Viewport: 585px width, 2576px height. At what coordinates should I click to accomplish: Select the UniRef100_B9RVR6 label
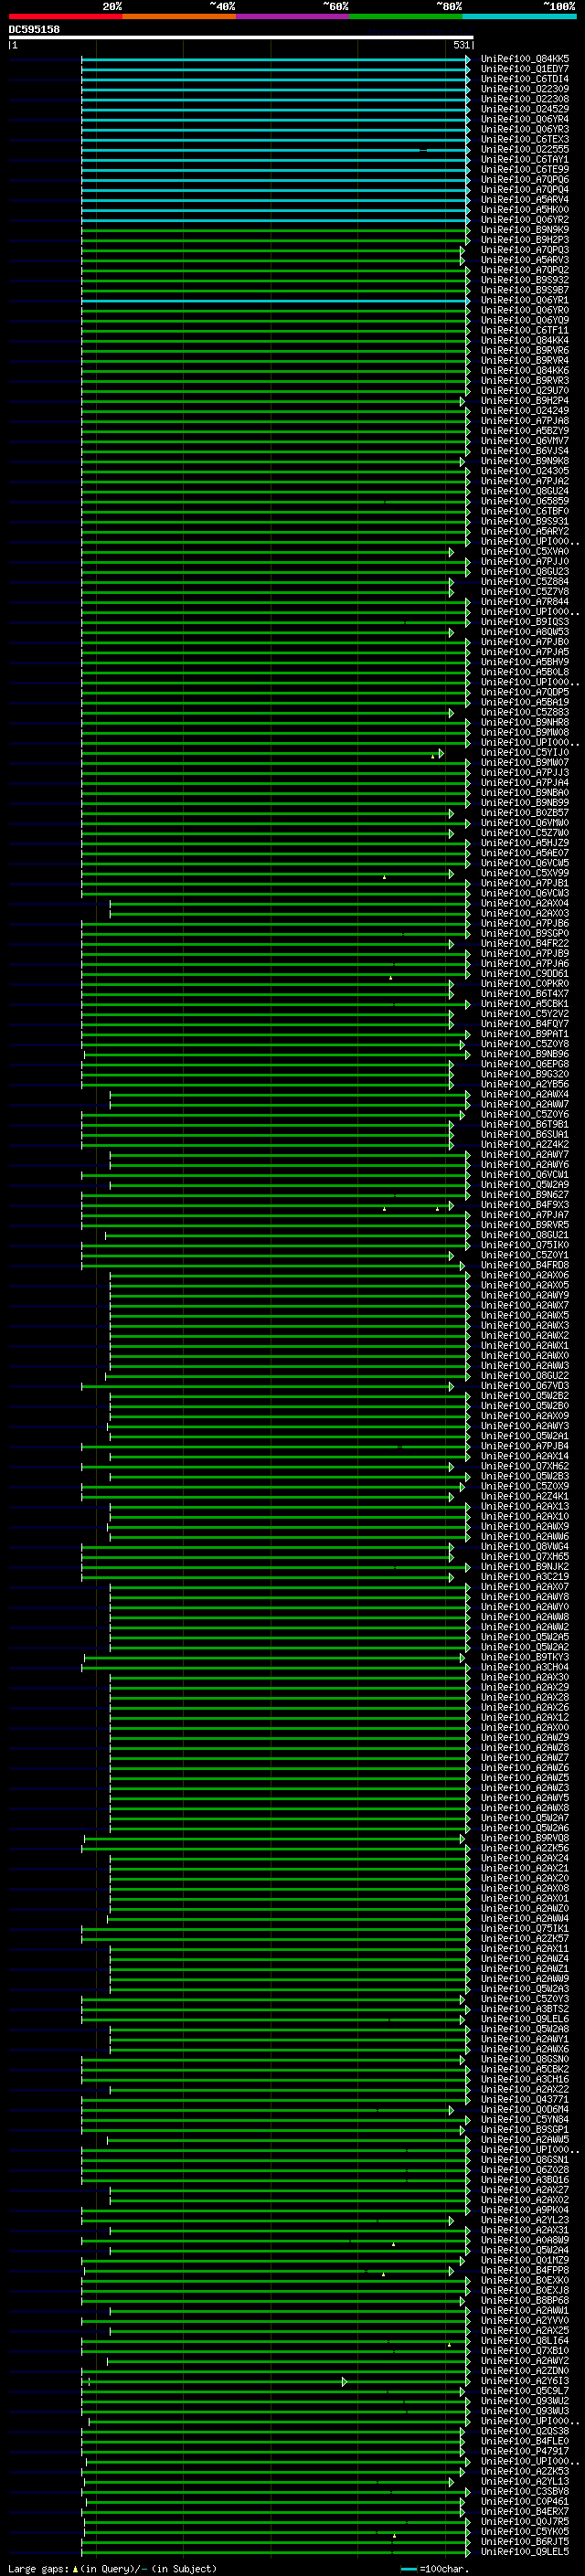coord(525,350)
